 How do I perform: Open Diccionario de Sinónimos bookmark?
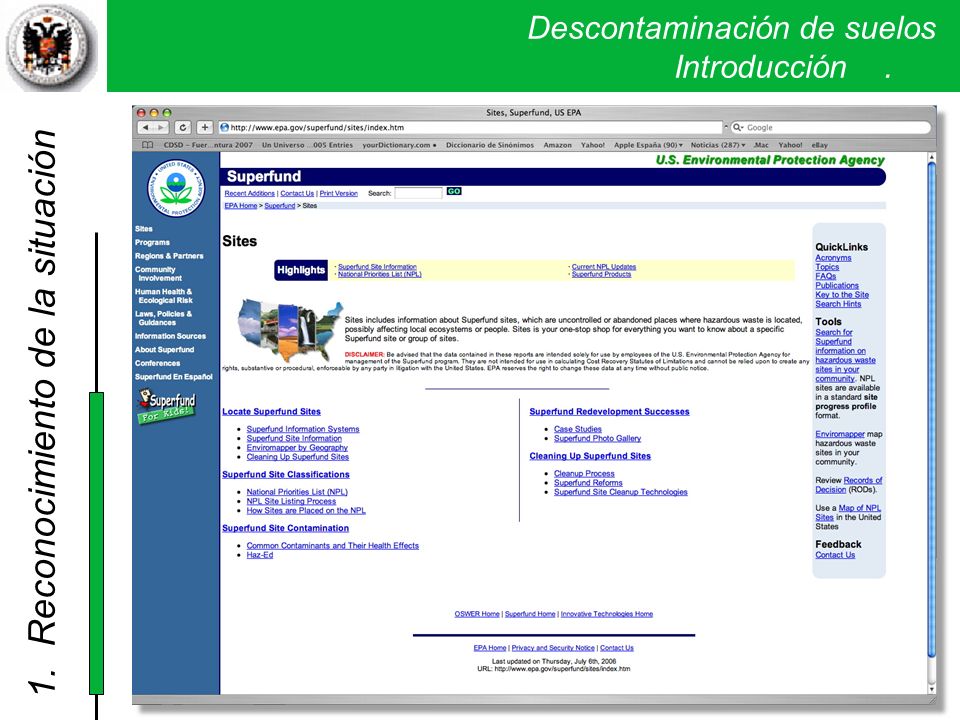click(490, 145)
